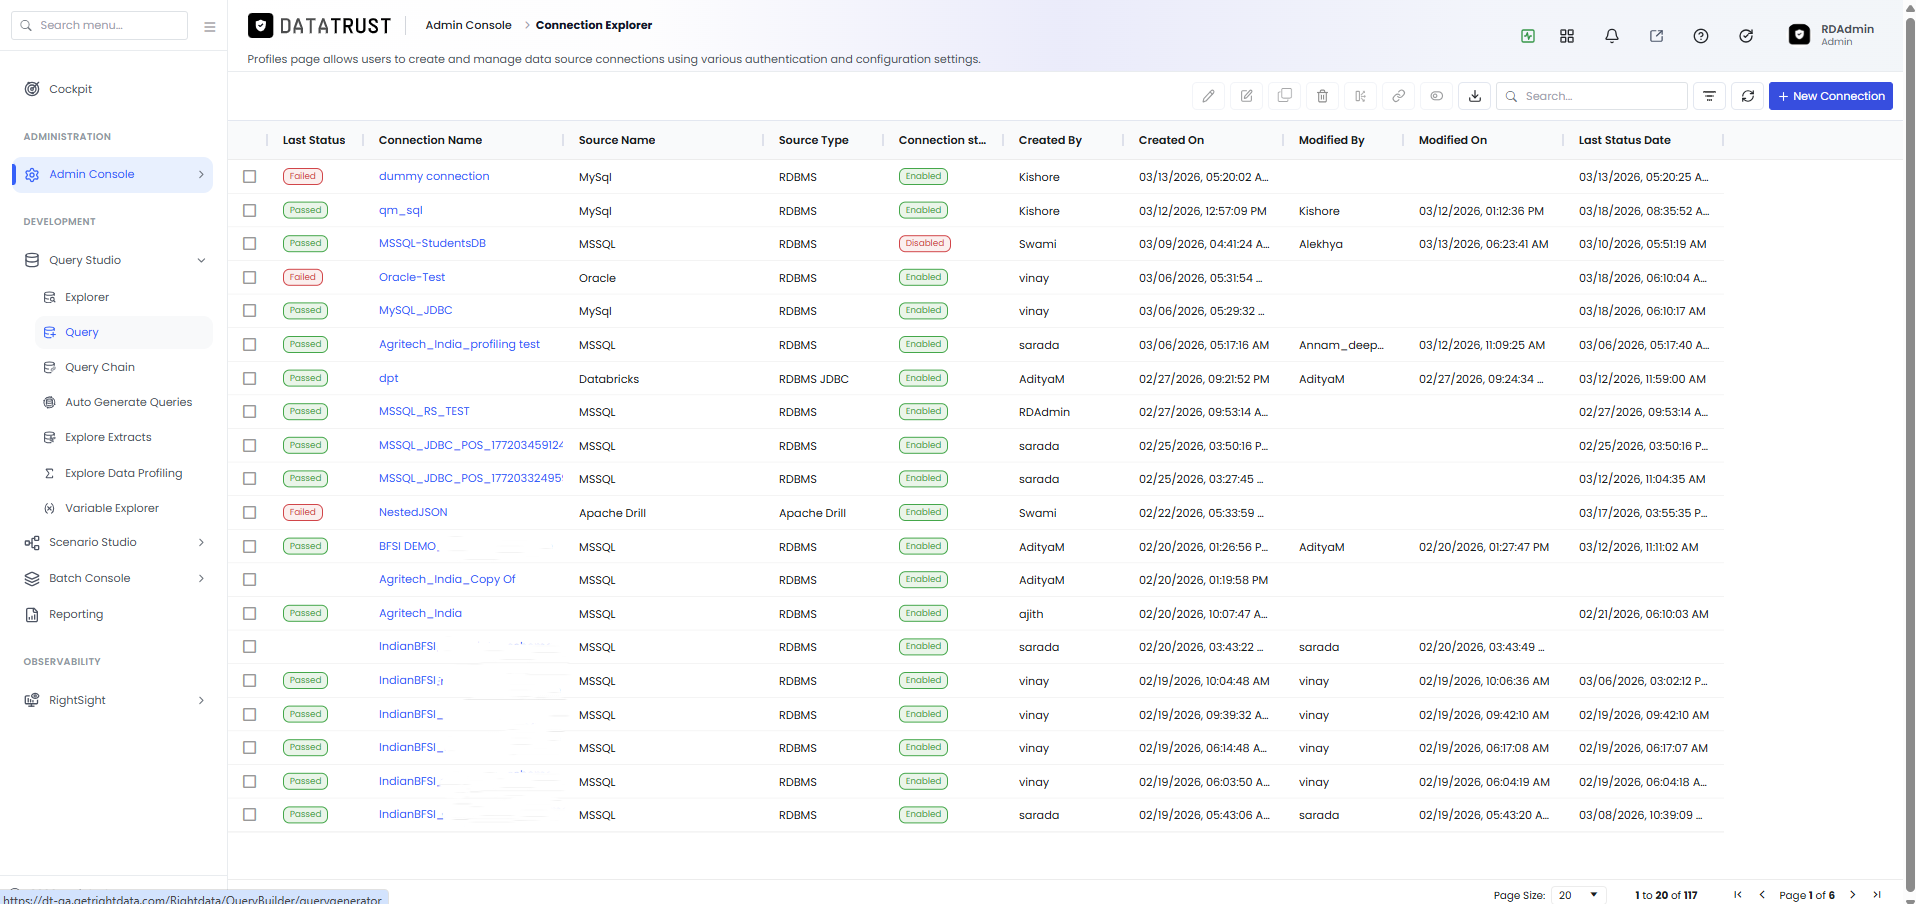Viewport: 1916px width, 904px height.
Task: Check the MSSQL_RS_TEST row checkbox
Action: point(250,412)
